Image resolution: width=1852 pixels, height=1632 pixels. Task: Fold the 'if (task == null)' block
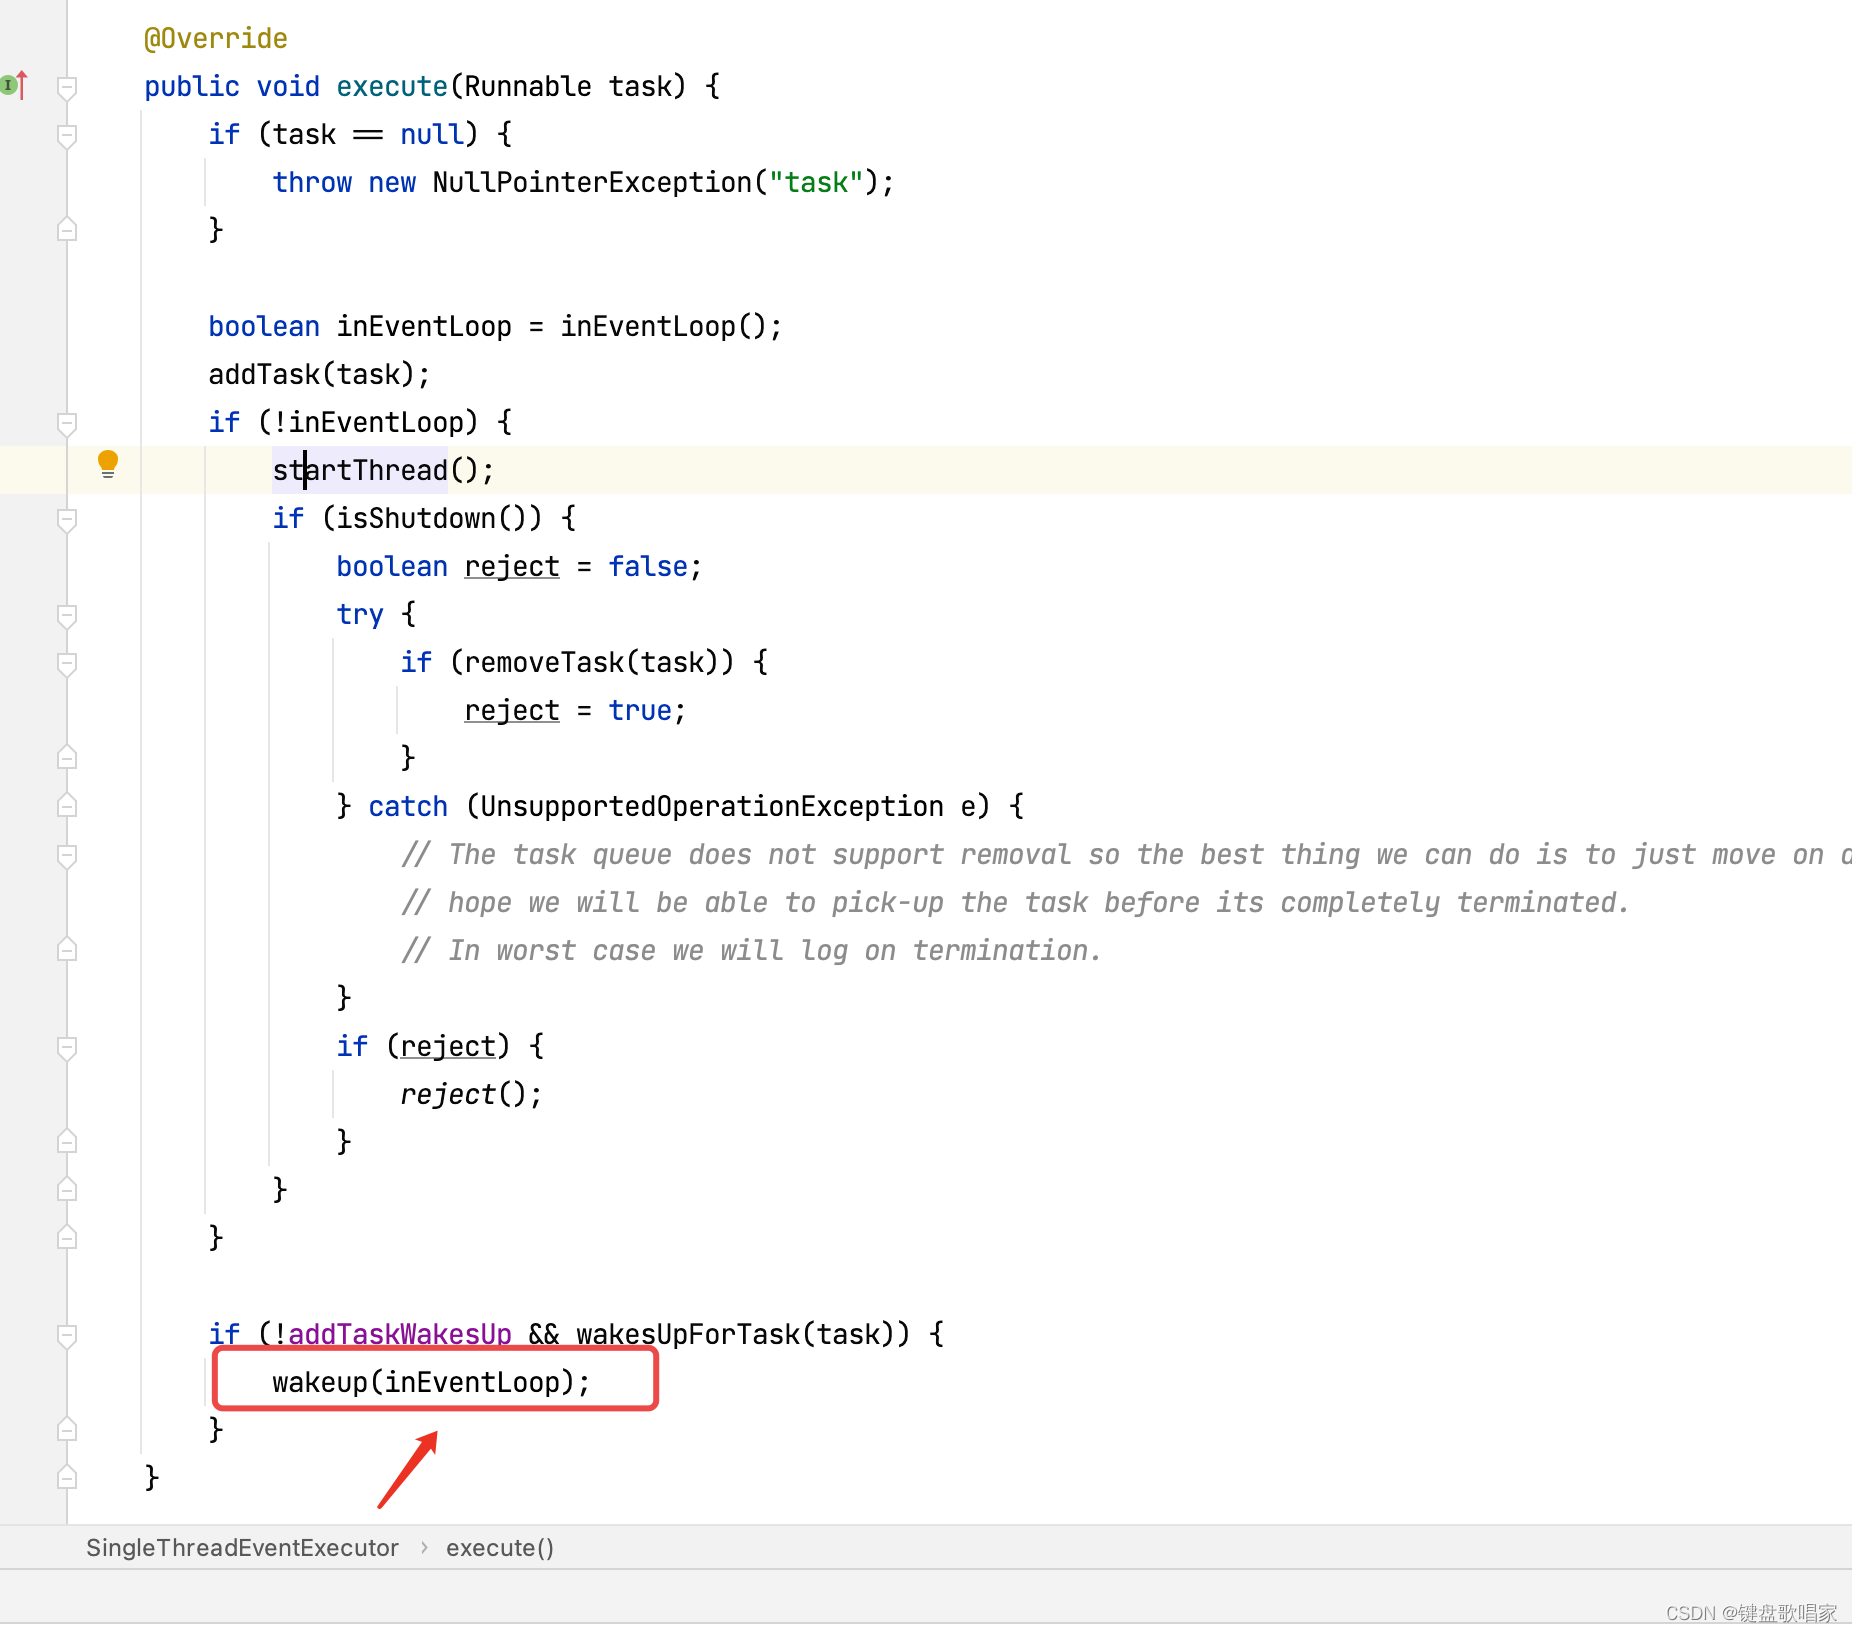click(x=67, y=135)
